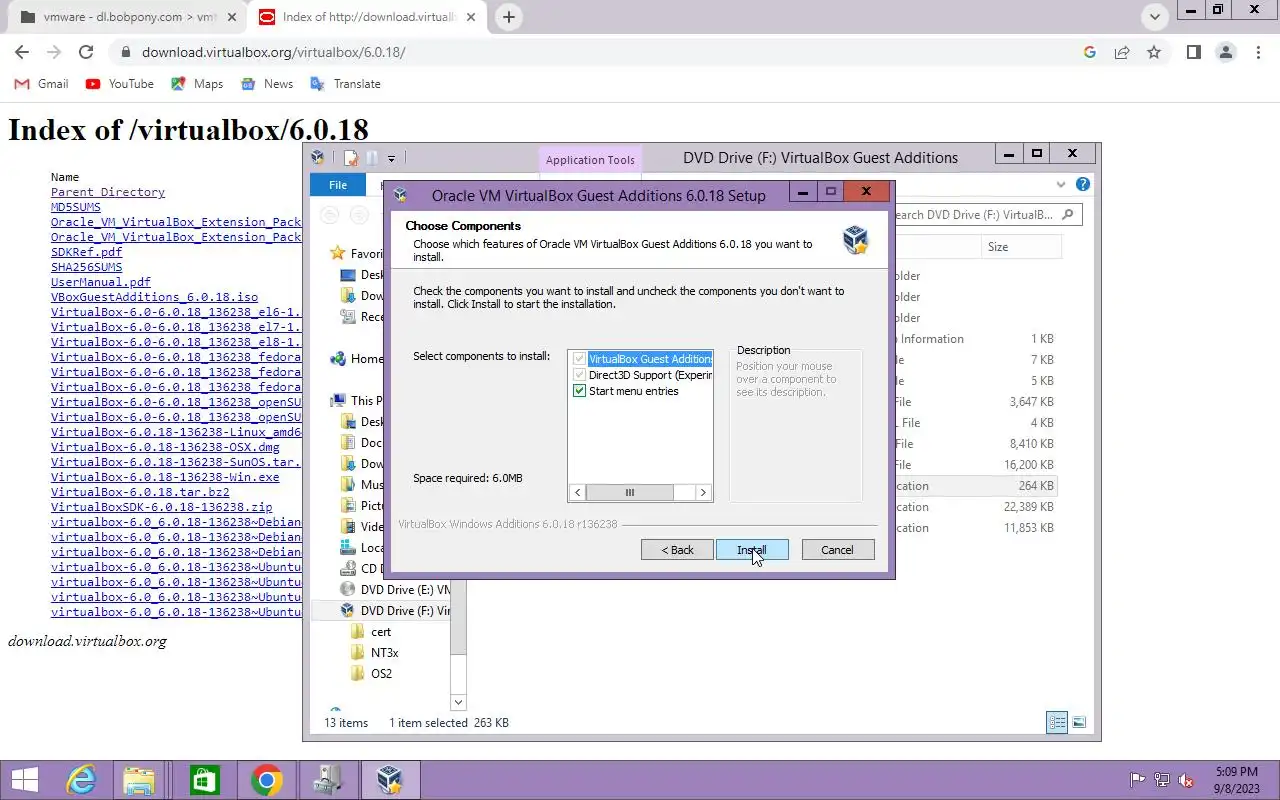The width and height of the screenshot is (1280, 800).
Task: Open the UserManual.pdf link
Action: tap(101, 282)
